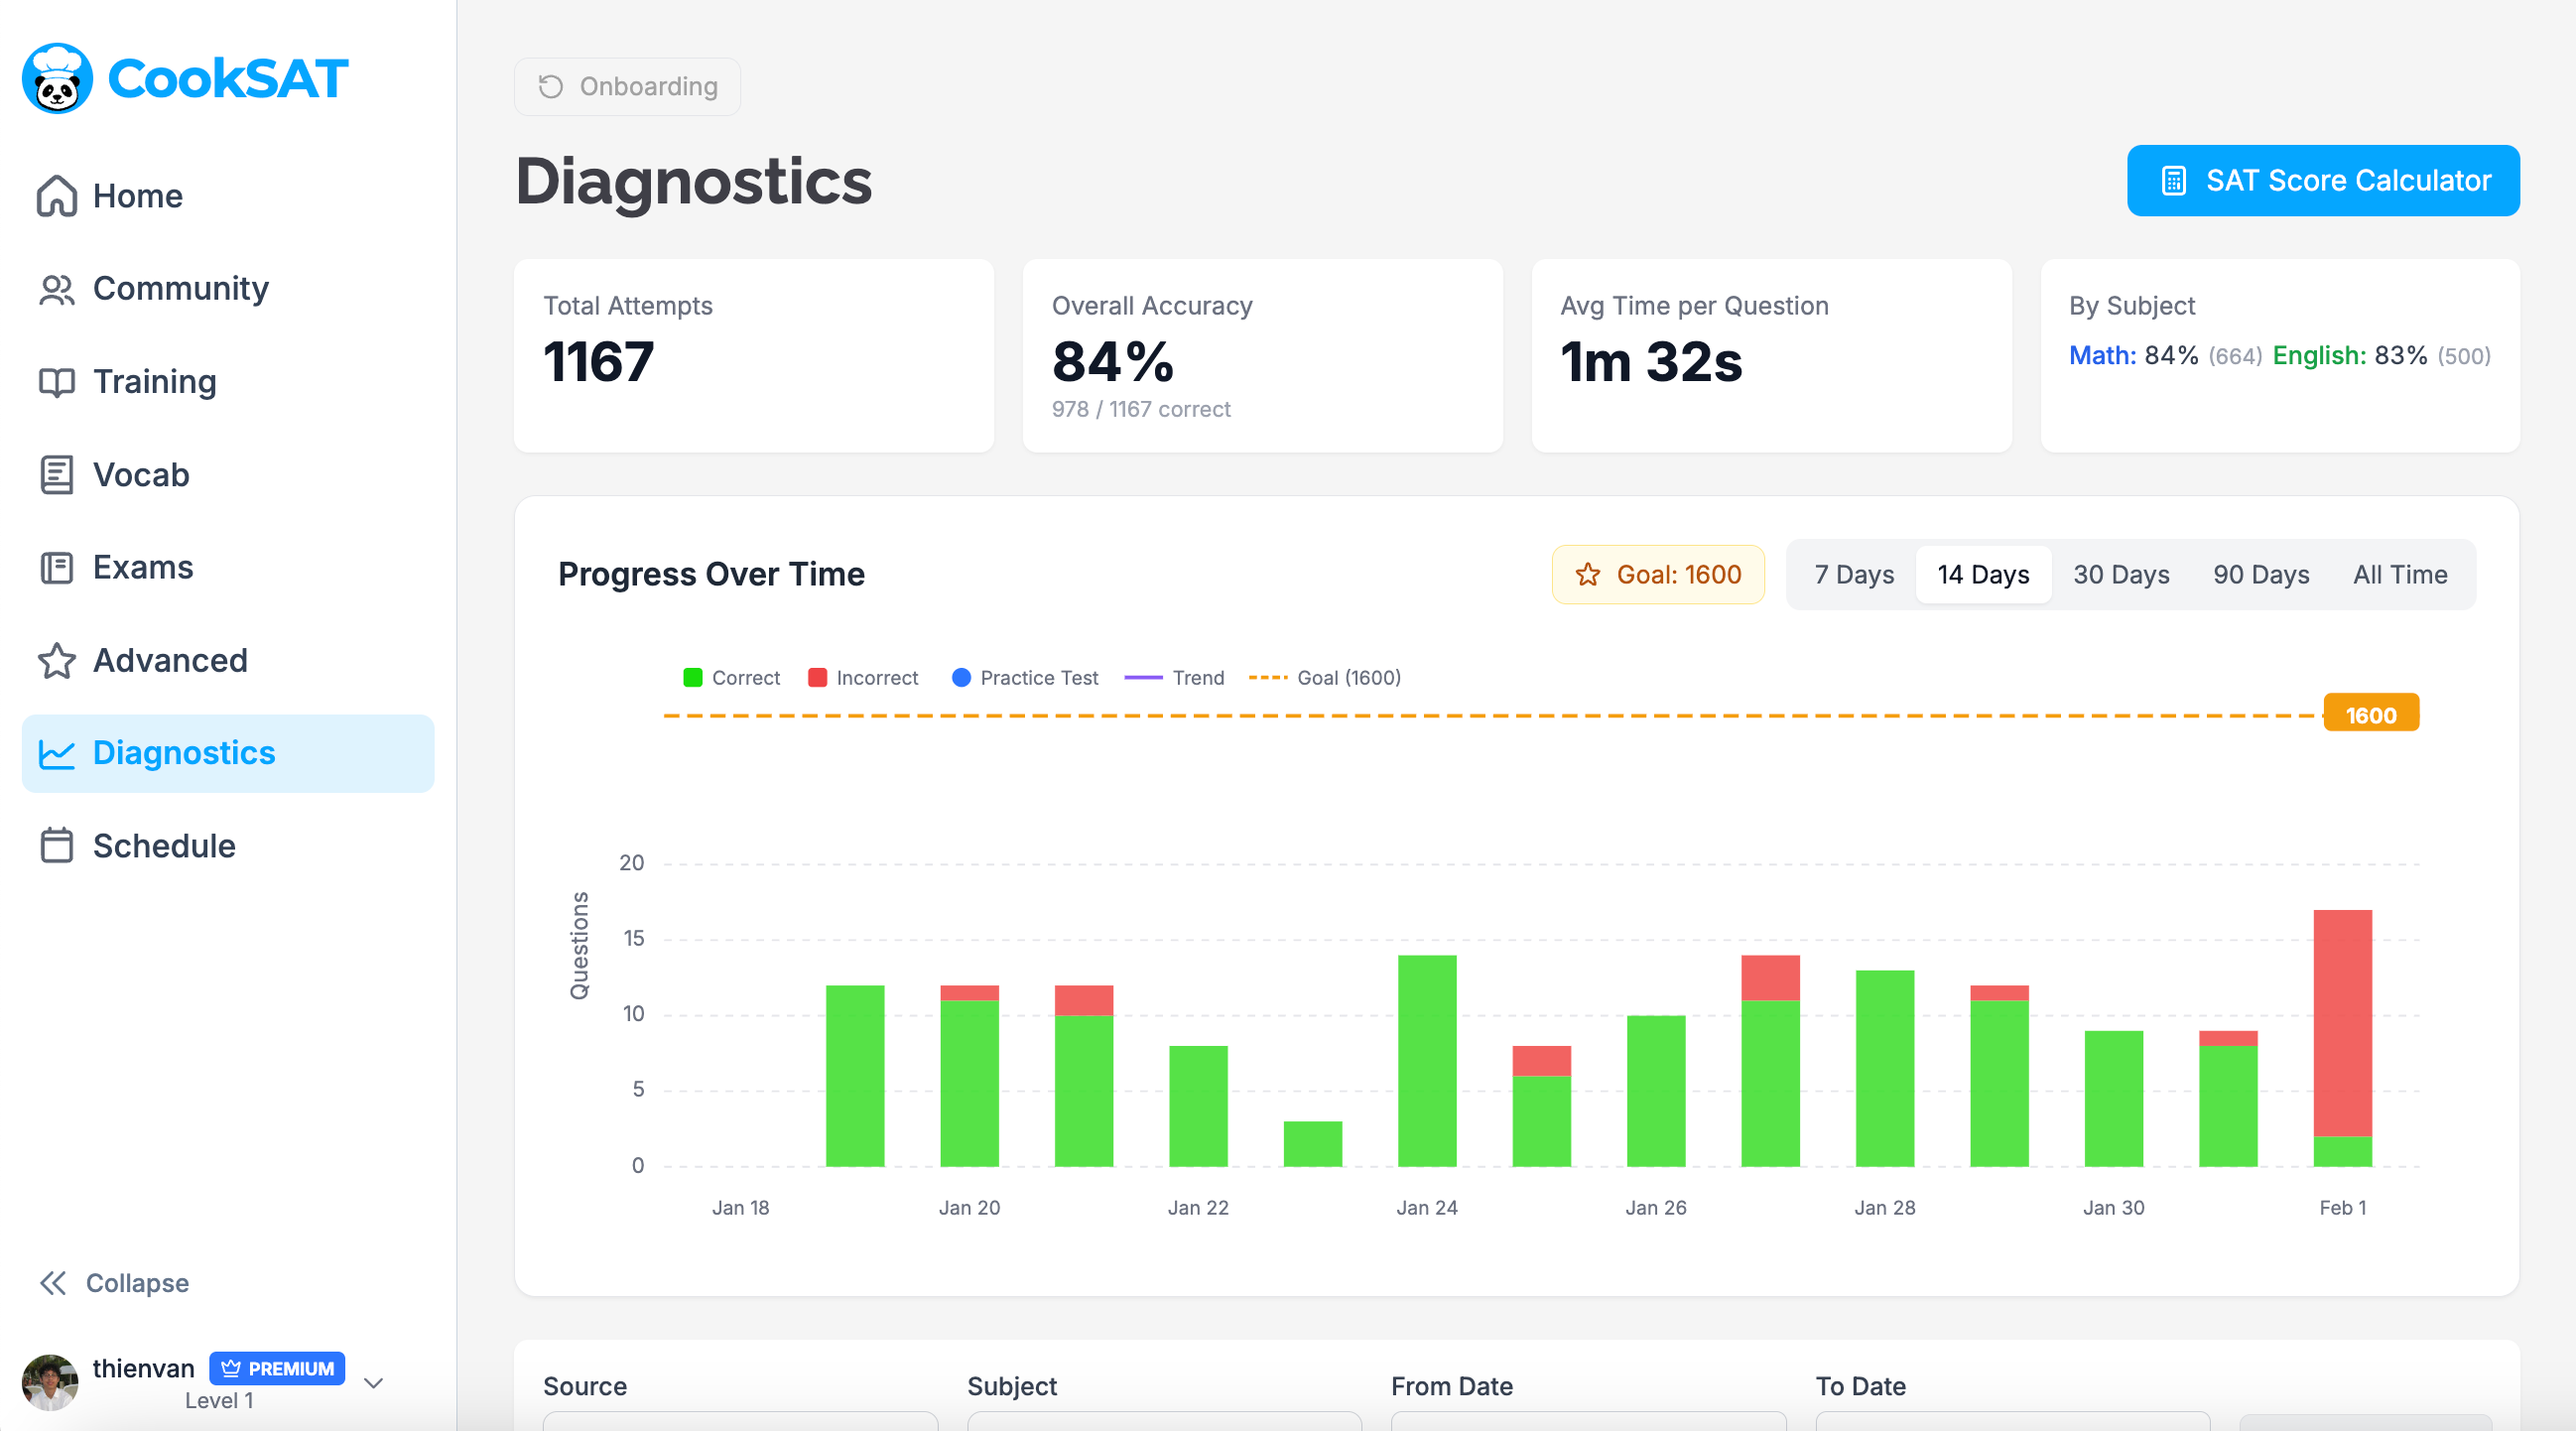Select the 90 Days tab
This screenshot has width=2576, height=1431.
pos(2261,574)
